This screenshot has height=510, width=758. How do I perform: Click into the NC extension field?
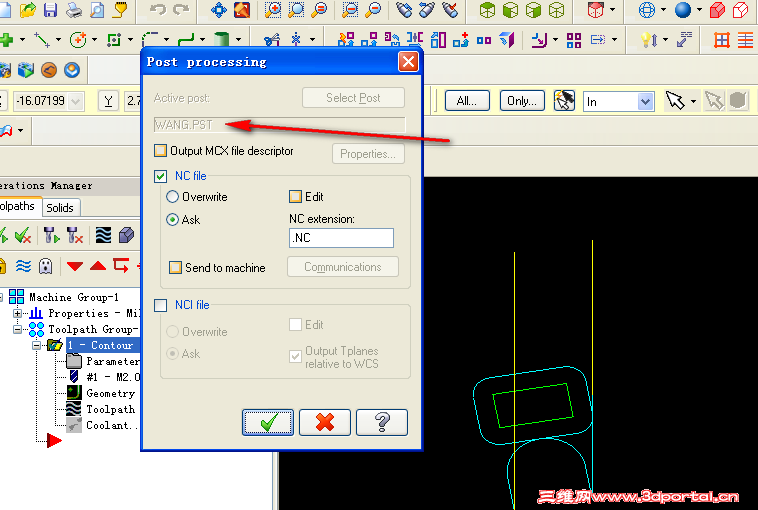pos(341,238)
